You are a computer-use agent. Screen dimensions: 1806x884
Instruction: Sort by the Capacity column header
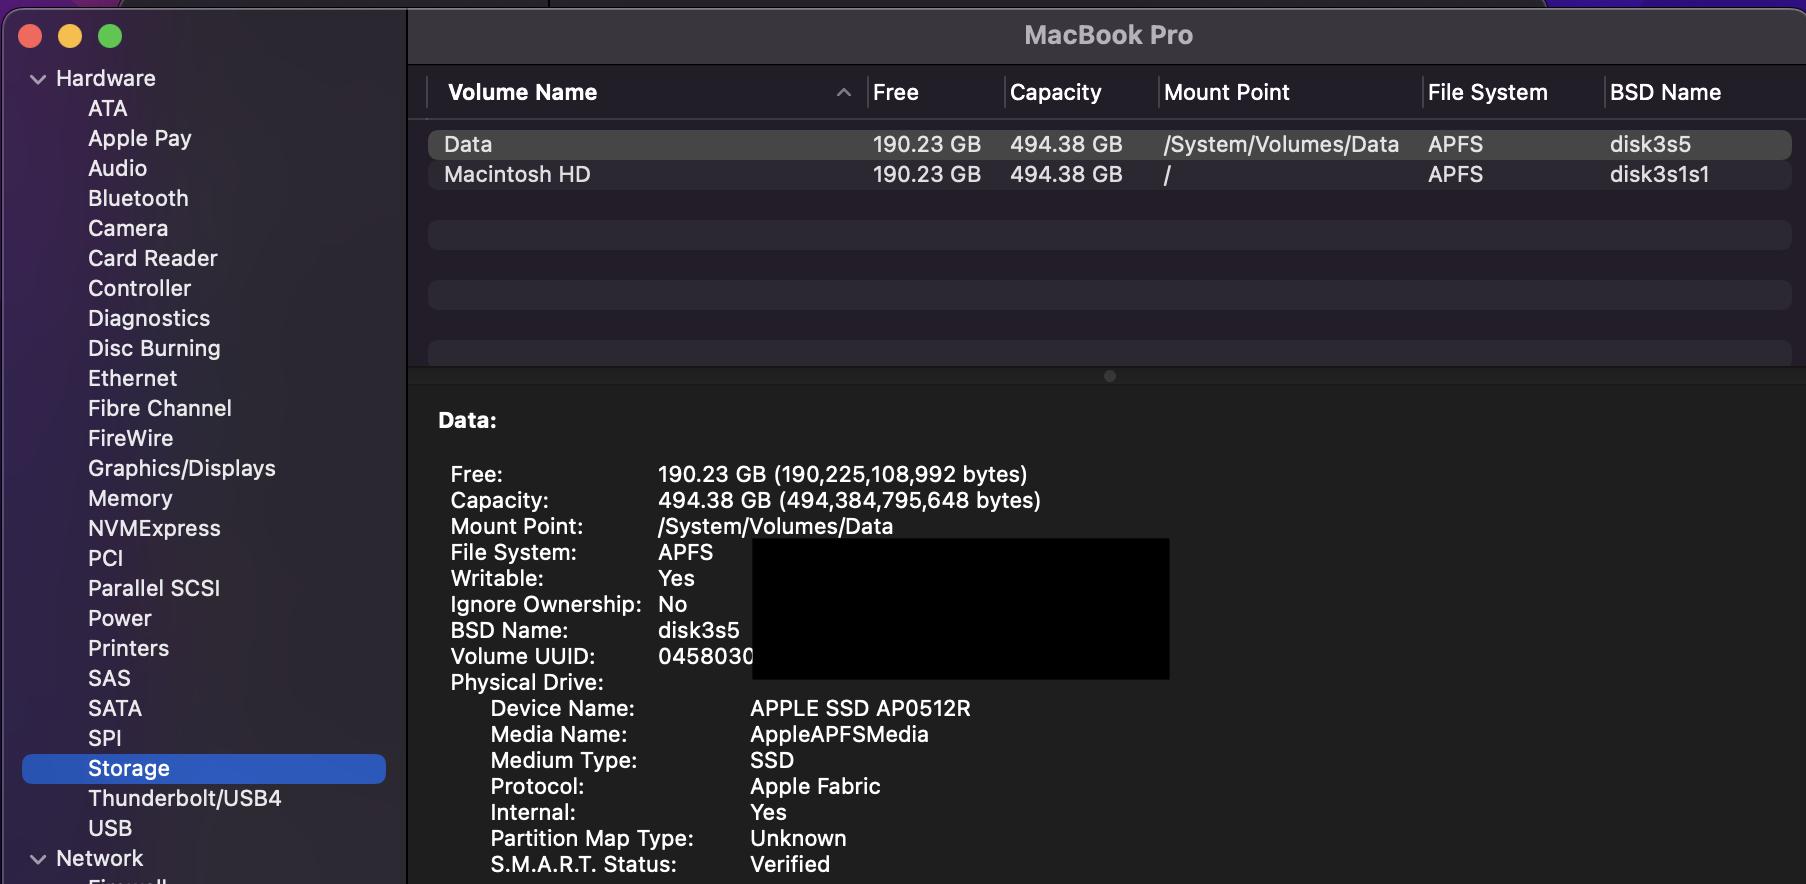coord(1055,92)
